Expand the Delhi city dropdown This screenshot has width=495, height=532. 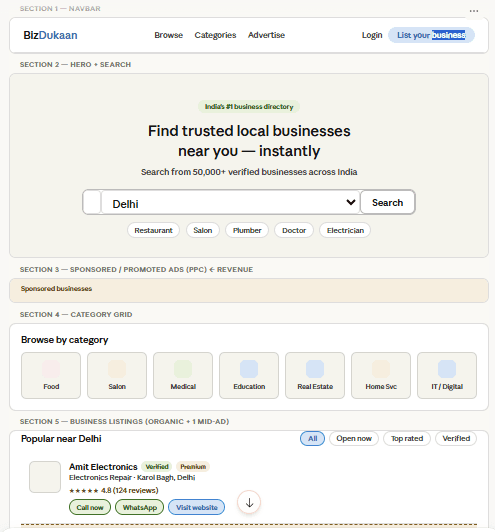pyautogui.click(x=231, y=203)
